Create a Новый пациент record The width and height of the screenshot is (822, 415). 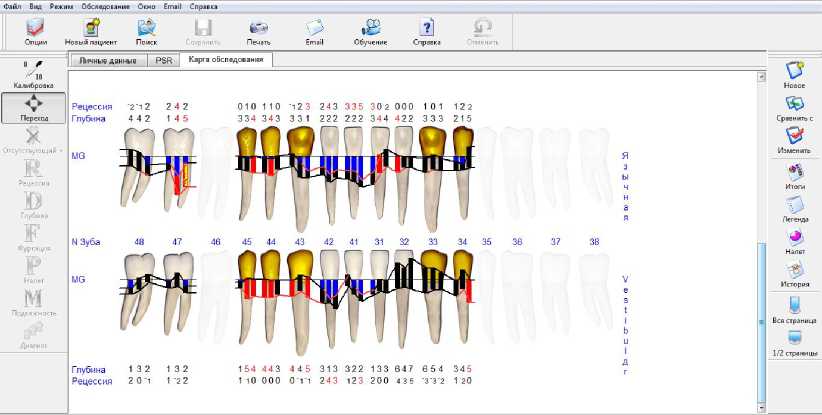pos(91,30)
